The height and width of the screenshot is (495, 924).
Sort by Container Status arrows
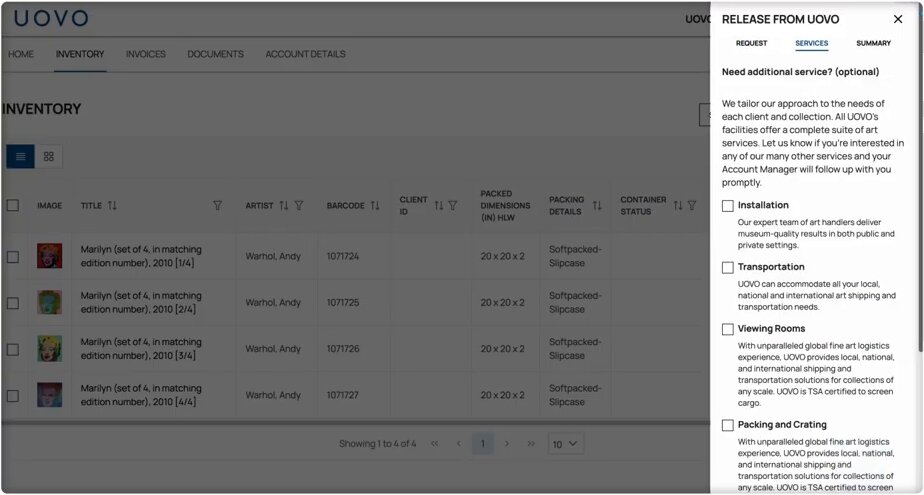click(x=678, y=205)
